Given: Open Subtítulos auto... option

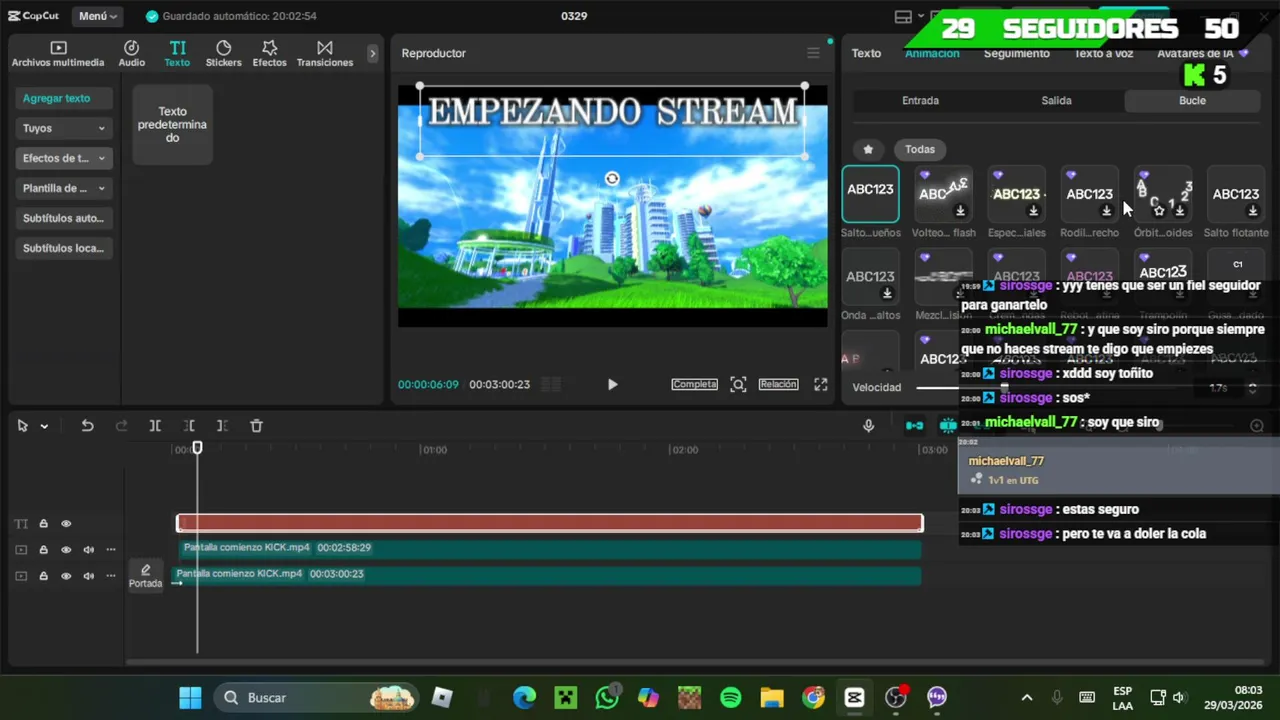Looking at the screenshot, I should pos(64,218).
